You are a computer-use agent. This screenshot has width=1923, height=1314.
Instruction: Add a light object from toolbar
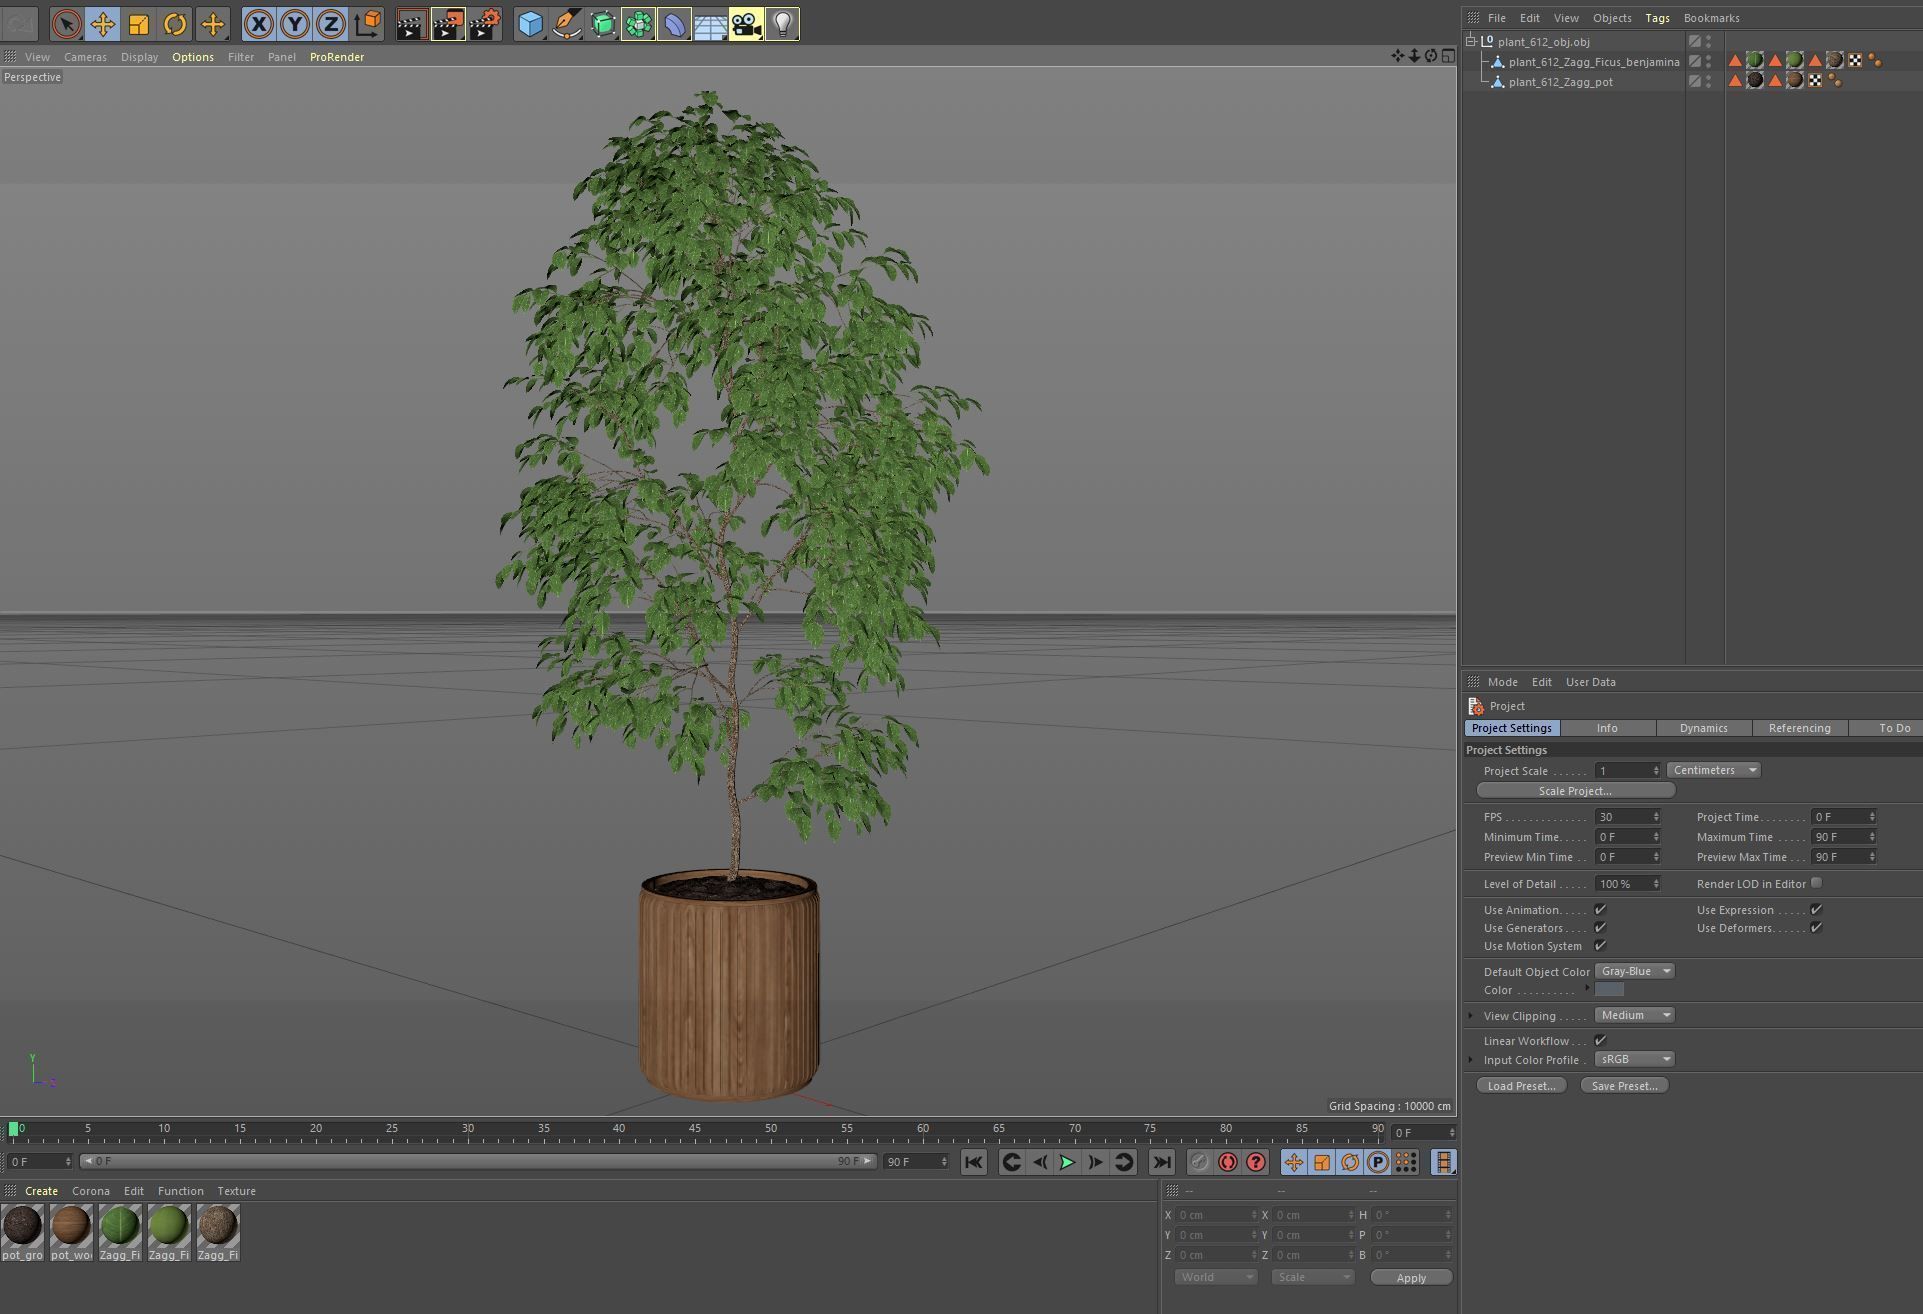(x=782, y=24)
